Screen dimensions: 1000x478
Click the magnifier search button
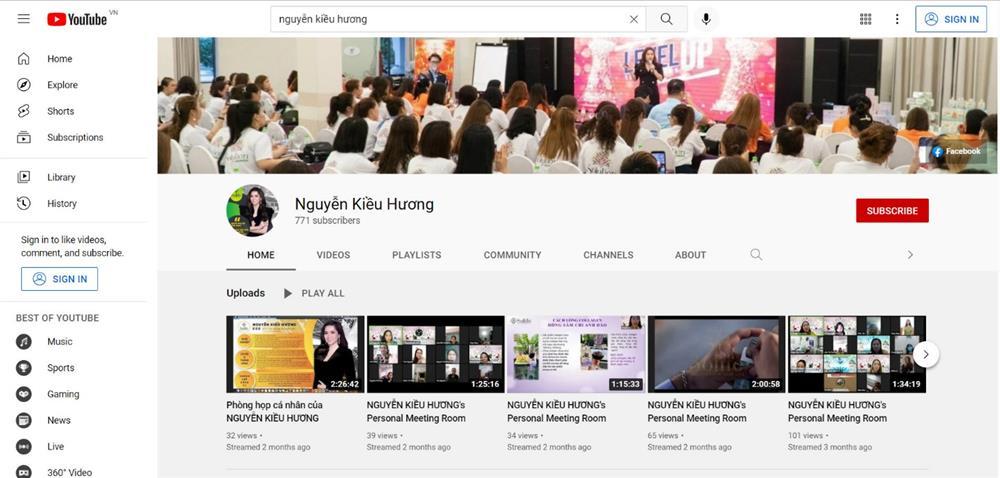tap(666, 19)
